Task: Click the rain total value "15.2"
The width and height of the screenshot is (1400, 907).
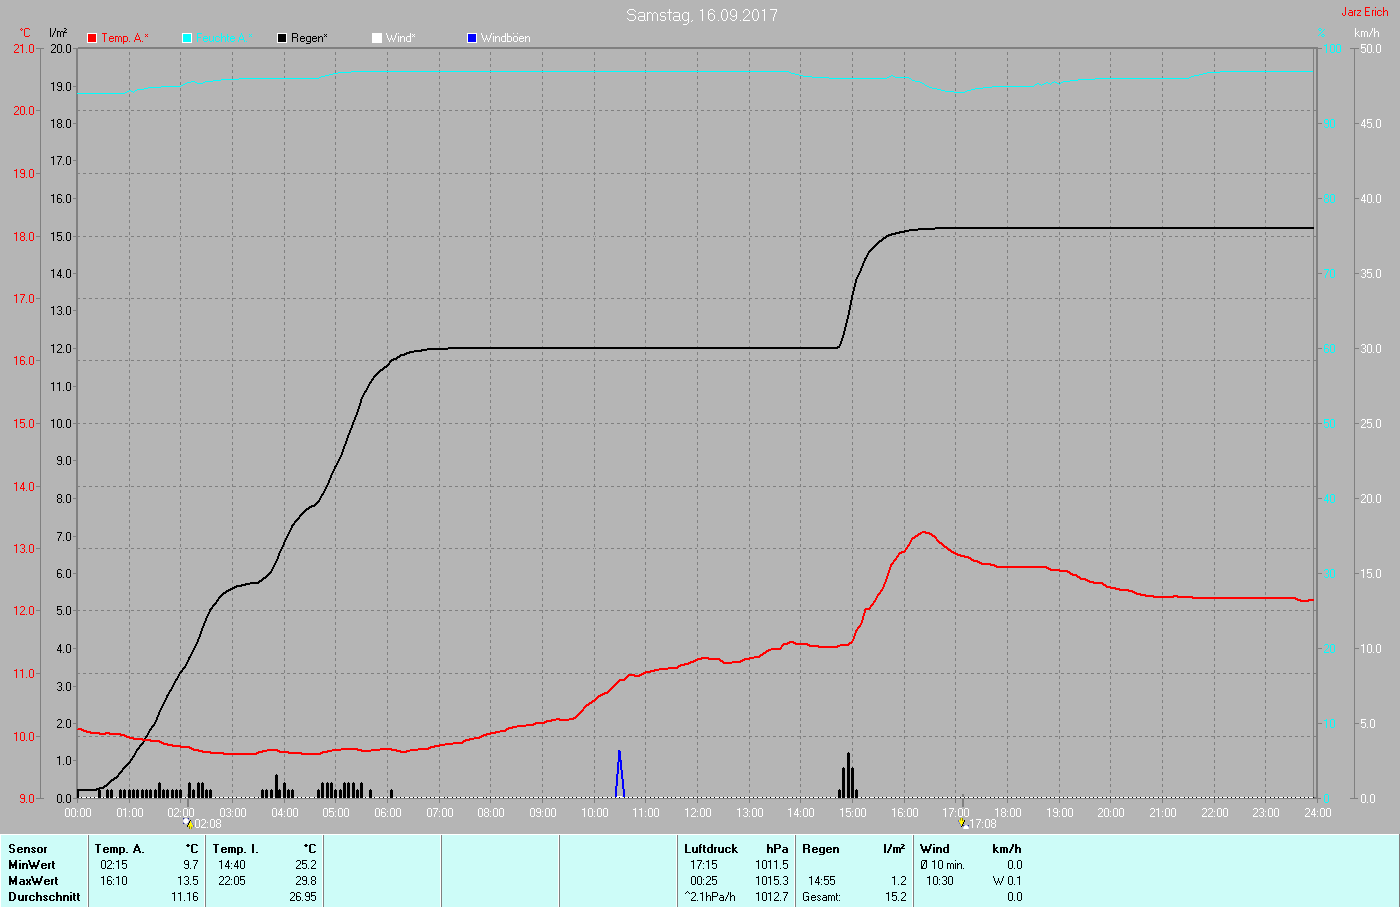Action: click(896, 897)
